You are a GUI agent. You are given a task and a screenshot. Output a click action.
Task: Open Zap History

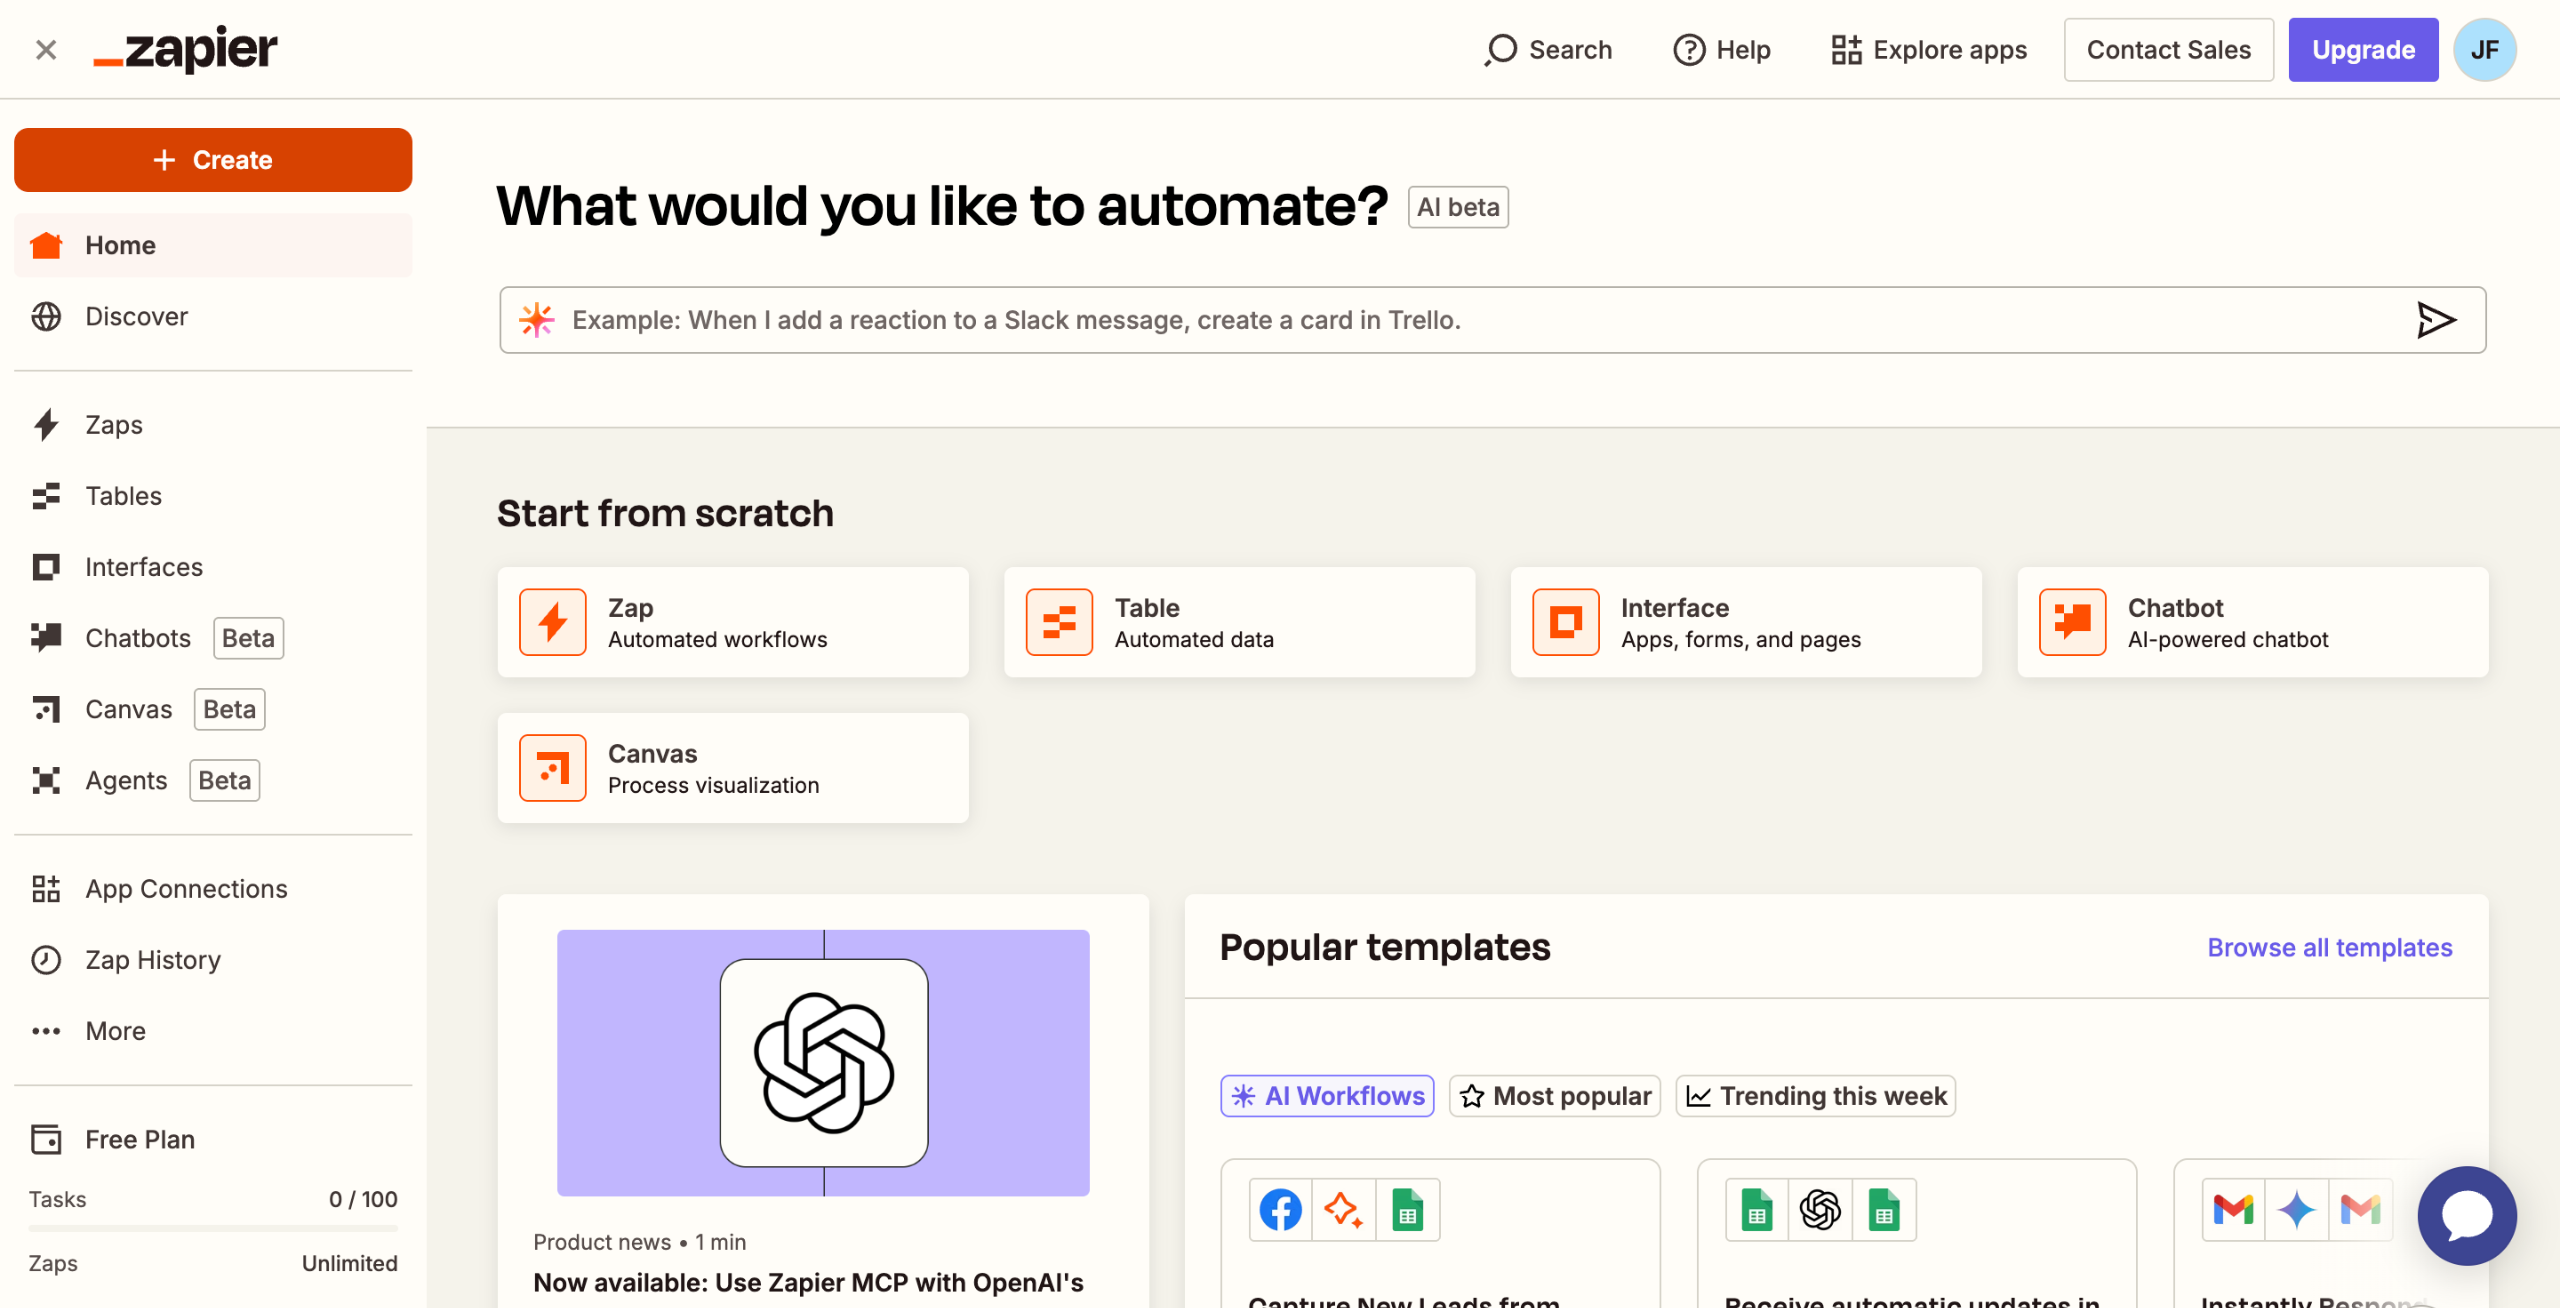tap(213, 959)
